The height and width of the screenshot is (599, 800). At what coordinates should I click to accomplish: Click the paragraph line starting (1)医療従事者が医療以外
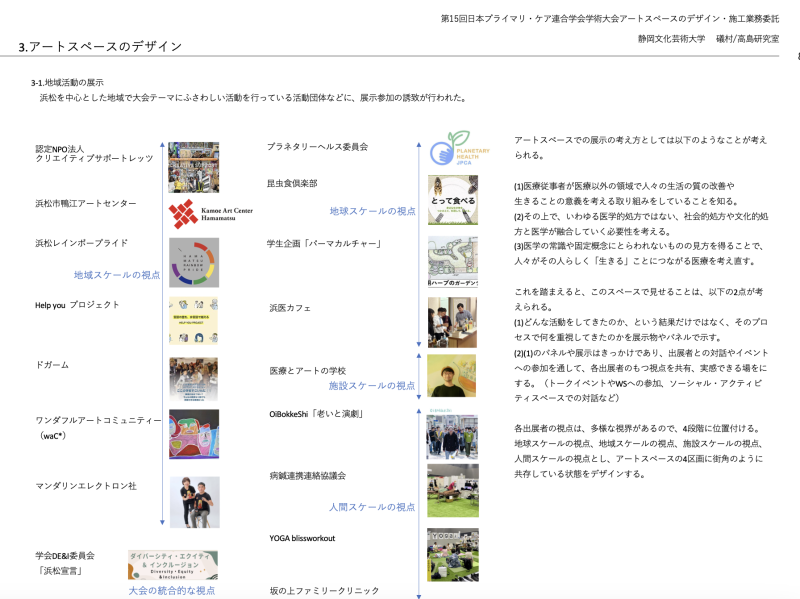coord(624,186)
